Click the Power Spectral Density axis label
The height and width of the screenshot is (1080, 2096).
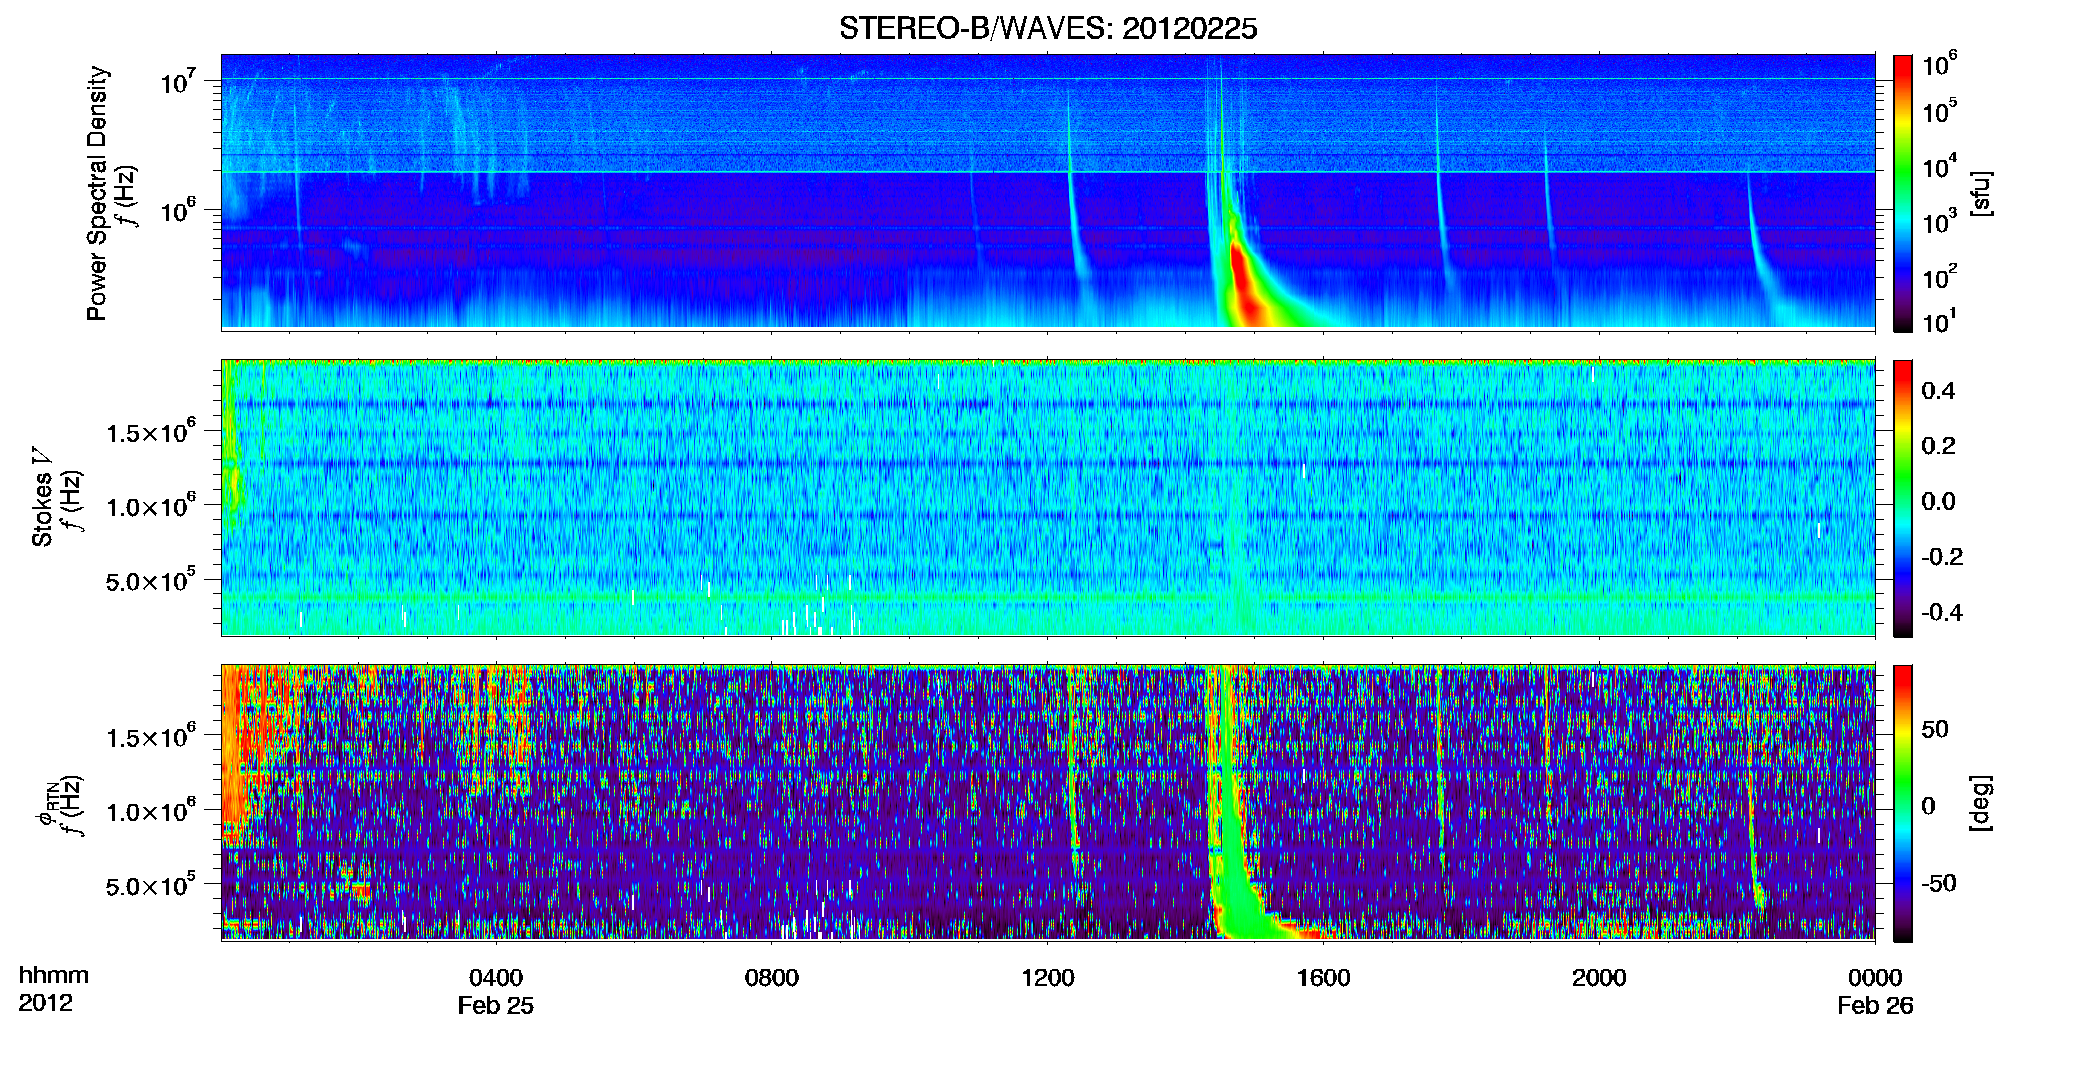pyautogui.click(x=97, y=193)
